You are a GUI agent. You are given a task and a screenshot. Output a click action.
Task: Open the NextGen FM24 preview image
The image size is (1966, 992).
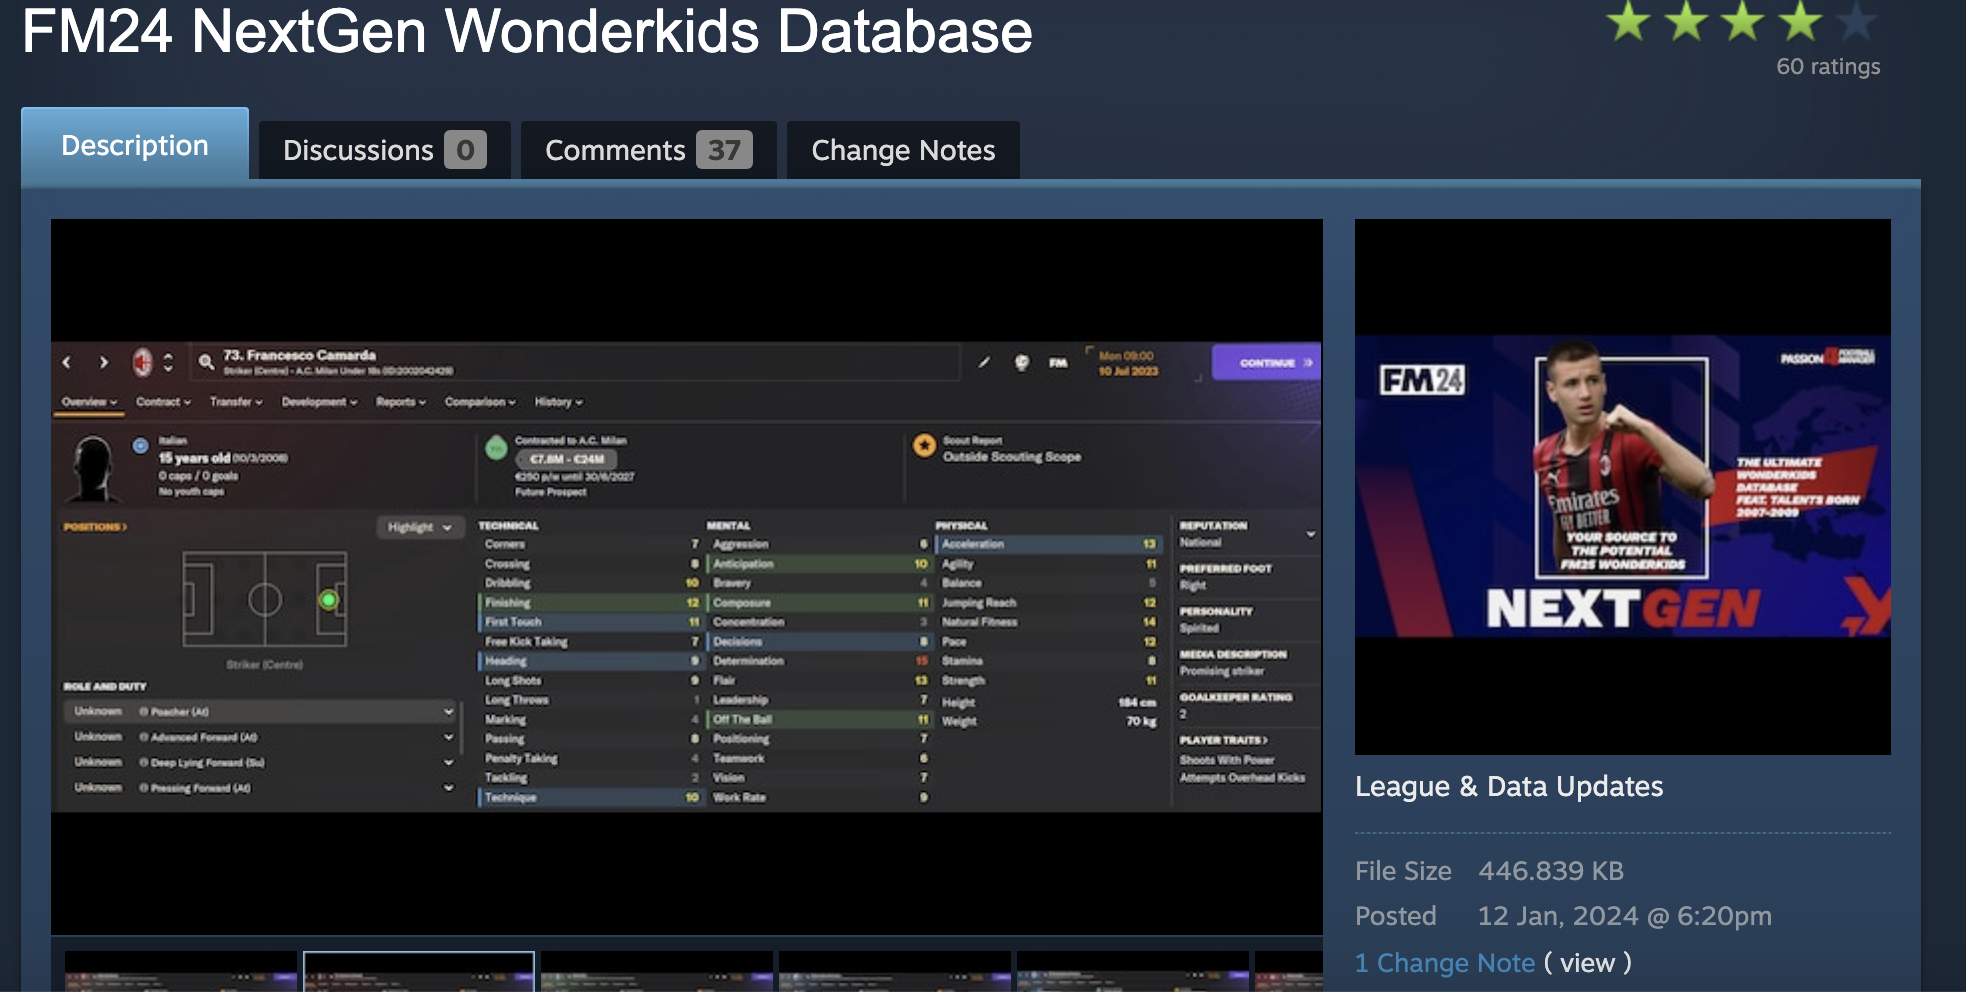pyautogui.click(x=1622, y=486)
